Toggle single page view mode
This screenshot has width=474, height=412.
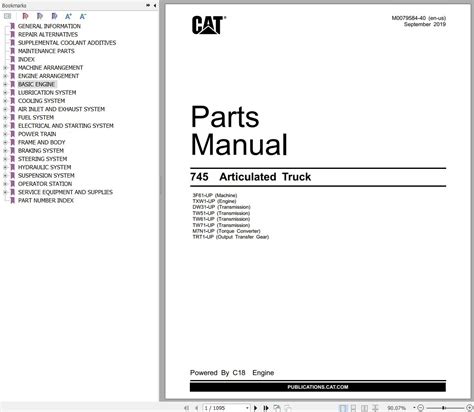pos(343,408)
